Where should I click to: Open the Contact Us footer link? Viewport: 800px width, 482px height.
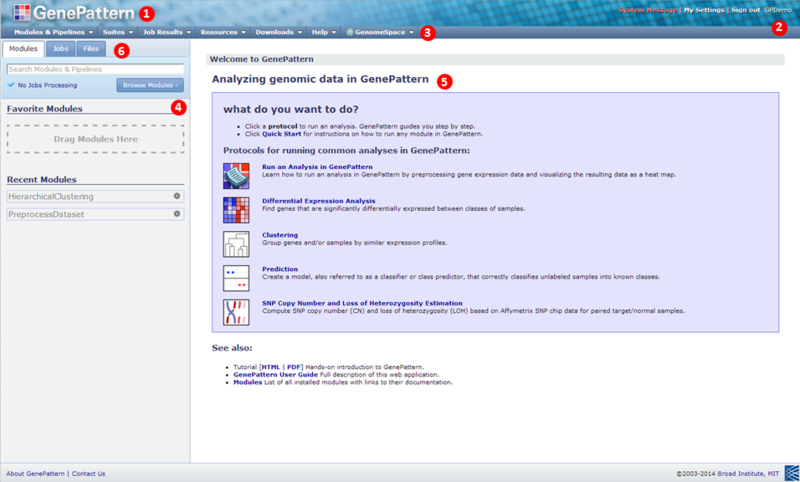[88, 473]
